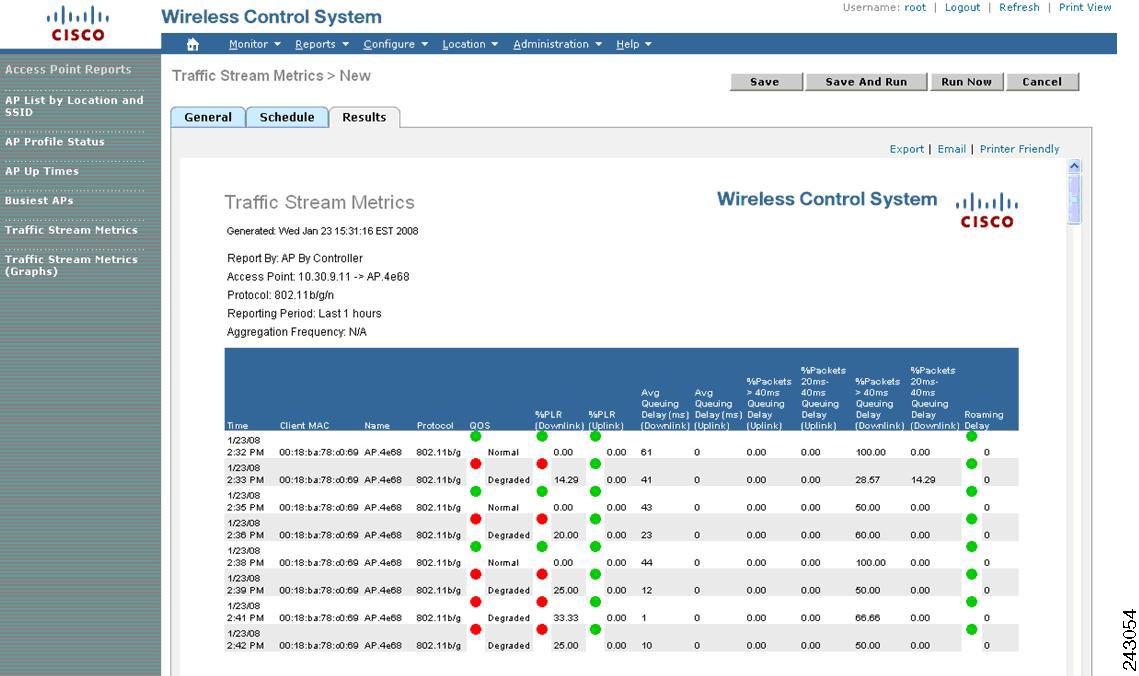The height and width of the screenshot is (676, 1139).
Task: Click the Cisco logo at top left
Action: point(78,24)
